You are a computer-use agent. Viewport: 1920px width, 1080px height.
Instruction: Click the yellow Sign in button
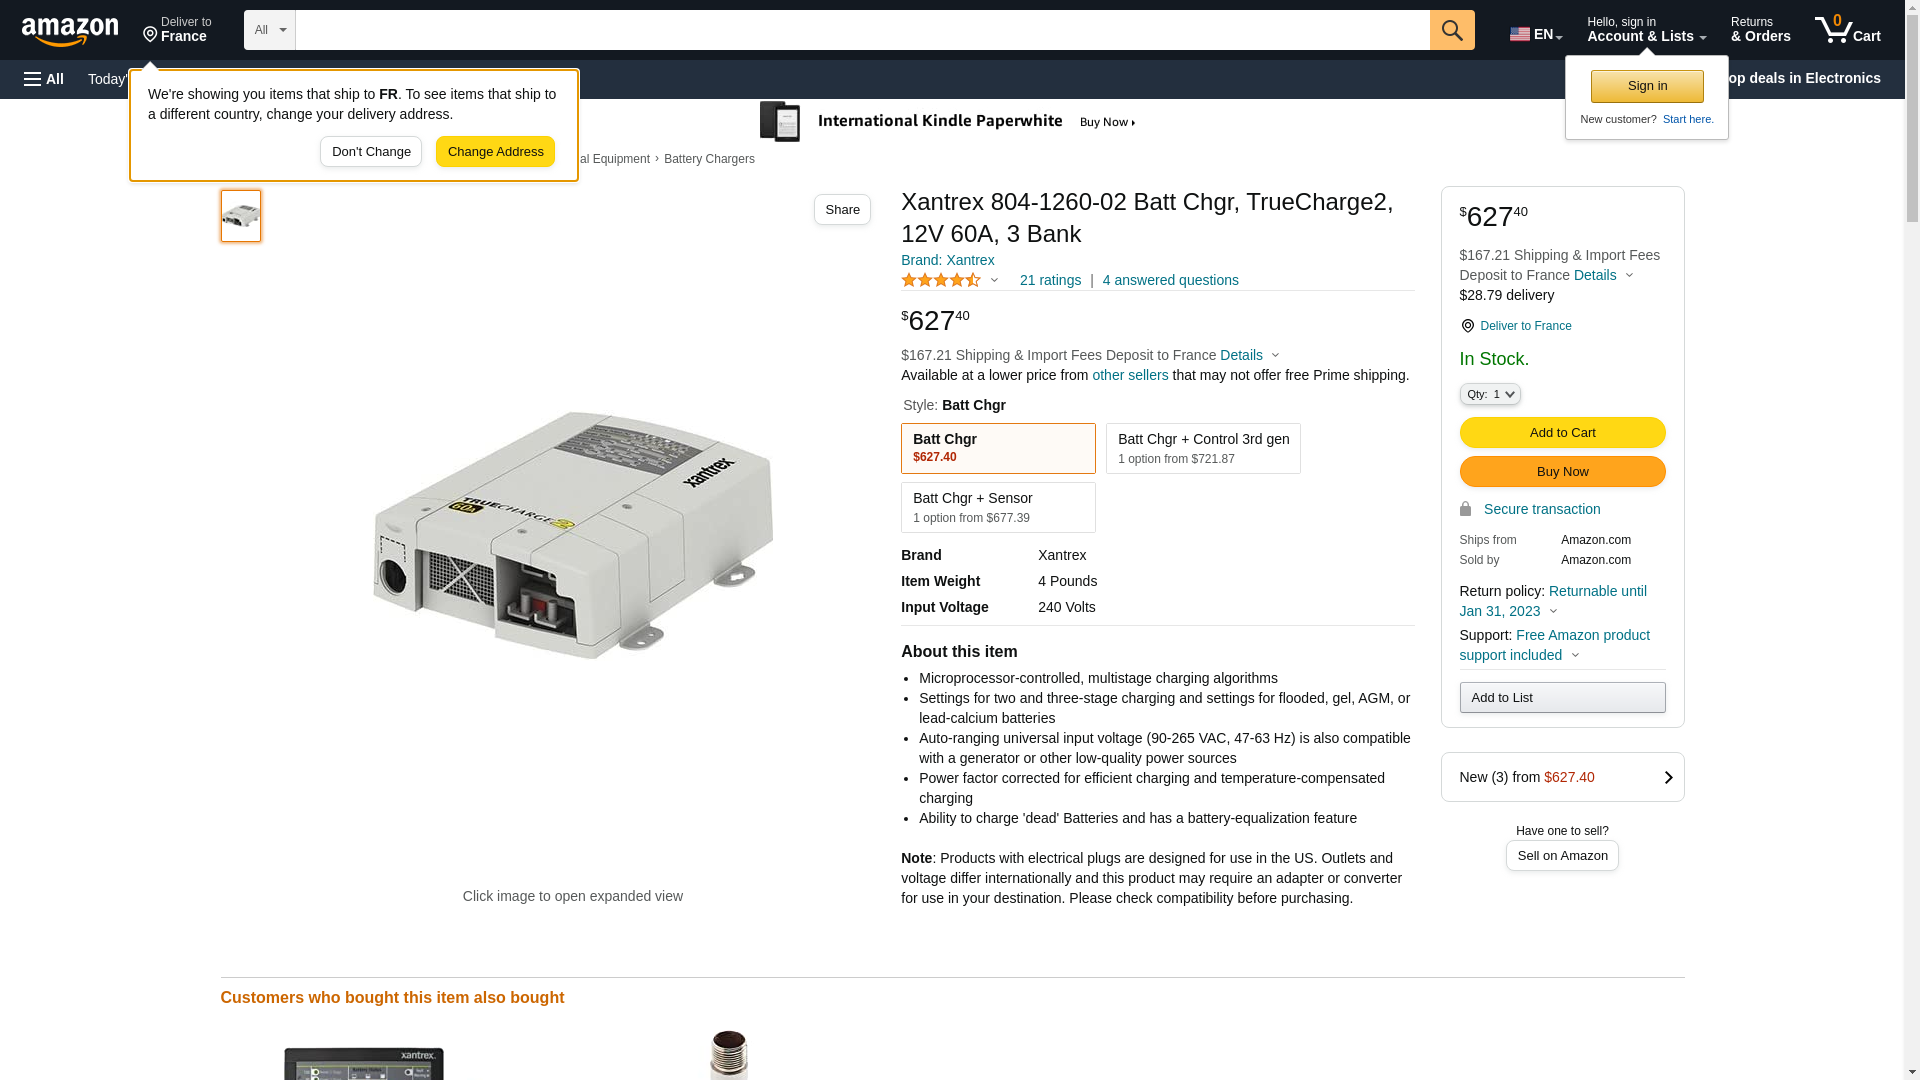1646,86
